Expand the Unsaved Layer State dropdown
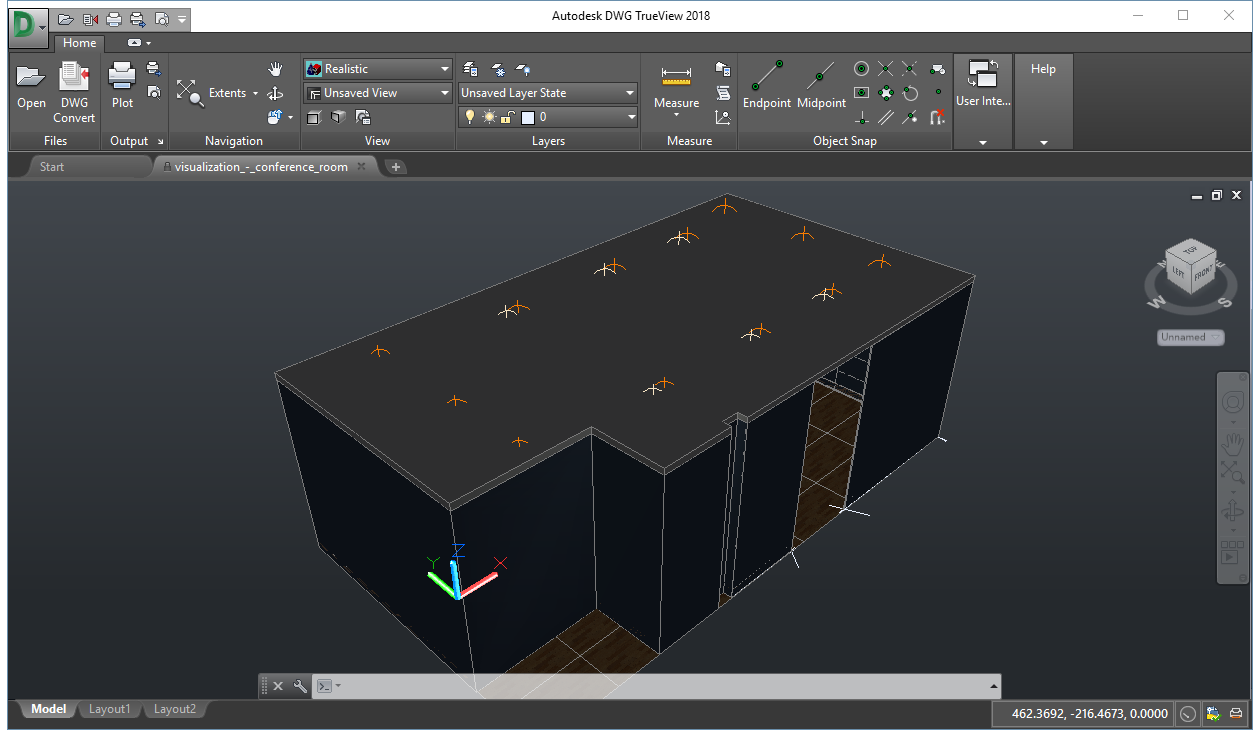Screen dimensions: 1260x737 point(630,92)
